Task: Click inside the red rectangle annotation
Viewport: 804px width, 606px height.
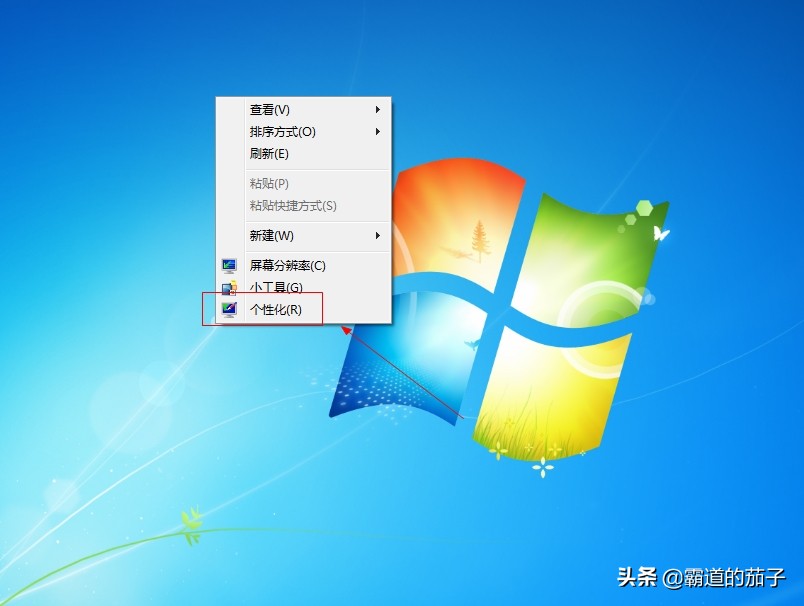Action: [x=265, y=310]
